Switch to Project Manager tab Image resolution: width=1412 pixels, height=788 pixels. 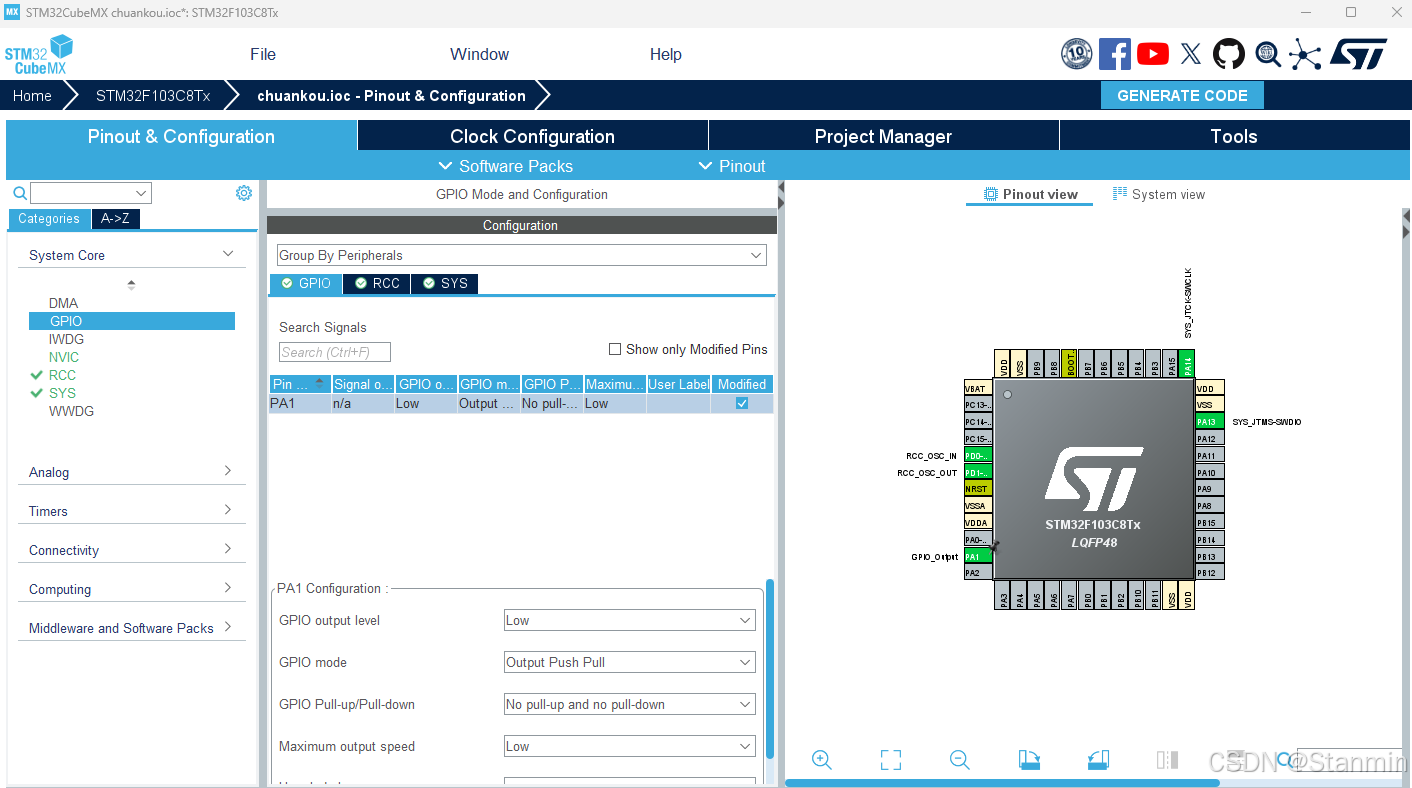pyautogui.click(x=884, y=136)
